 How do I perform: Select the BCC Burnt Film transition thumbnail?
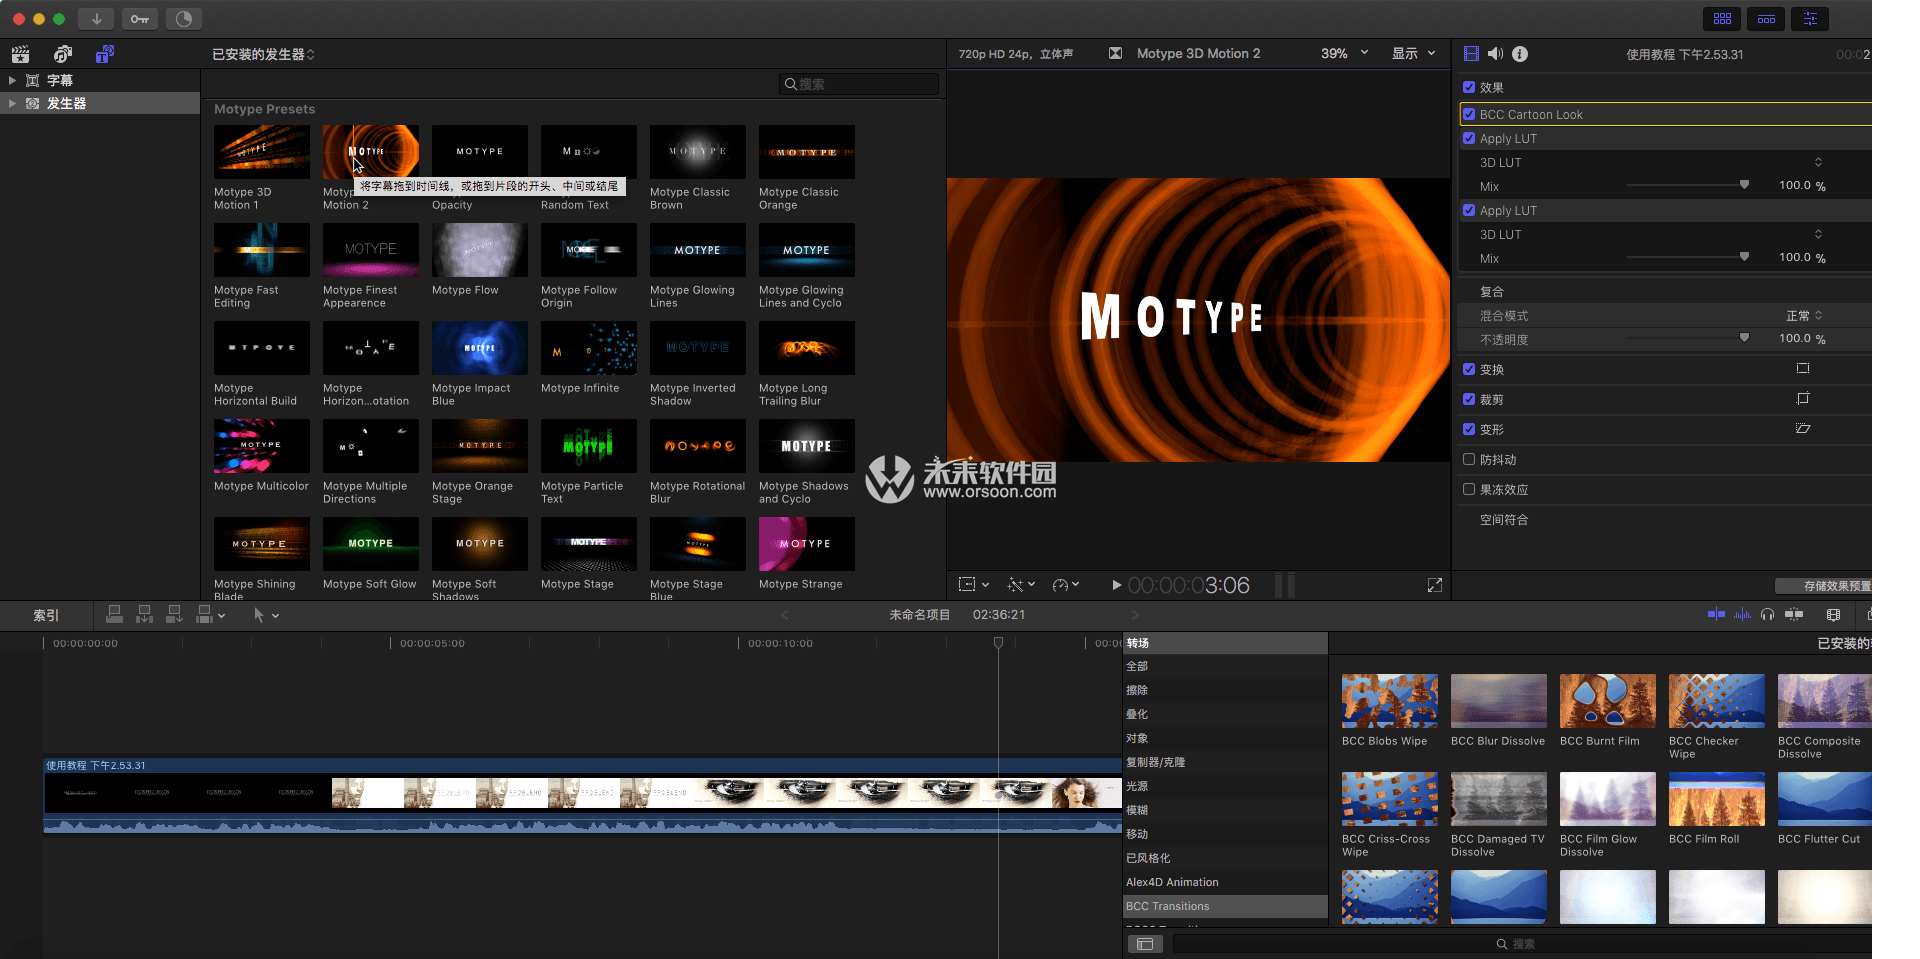click(1607, 700)
